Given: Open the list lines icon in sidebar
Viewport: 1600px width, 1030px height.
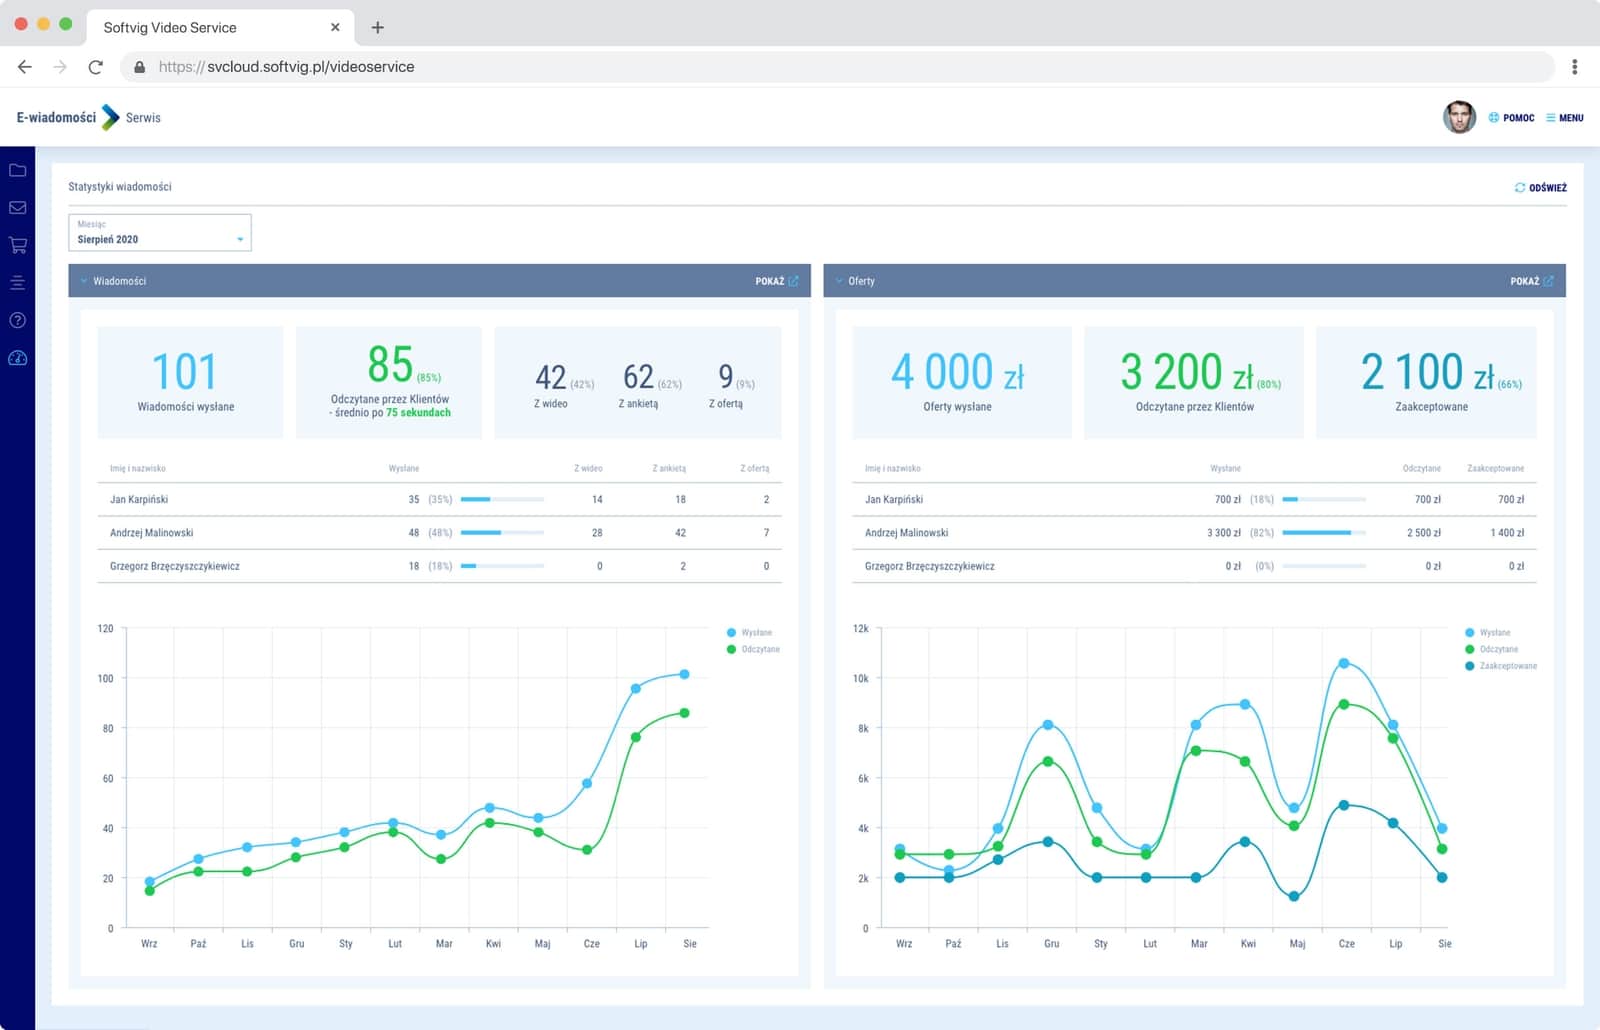Looking at the screenshot, I should point(17,283).
